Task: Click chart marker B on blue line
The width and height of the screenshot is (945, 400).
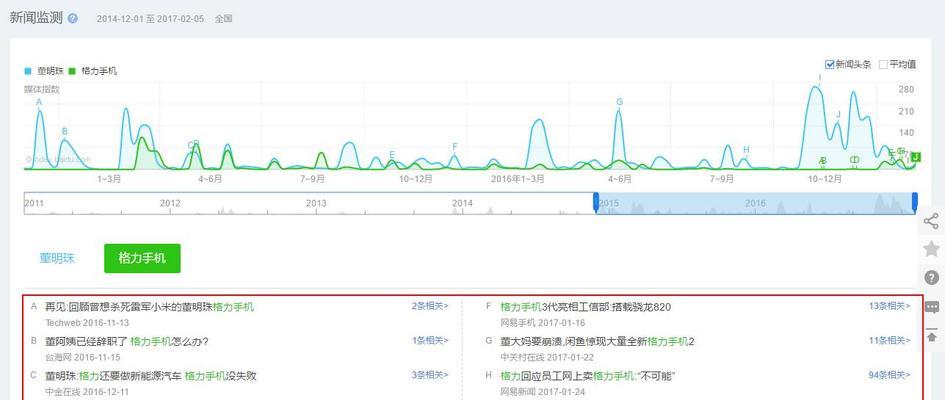Action: [x=64, y=131]
